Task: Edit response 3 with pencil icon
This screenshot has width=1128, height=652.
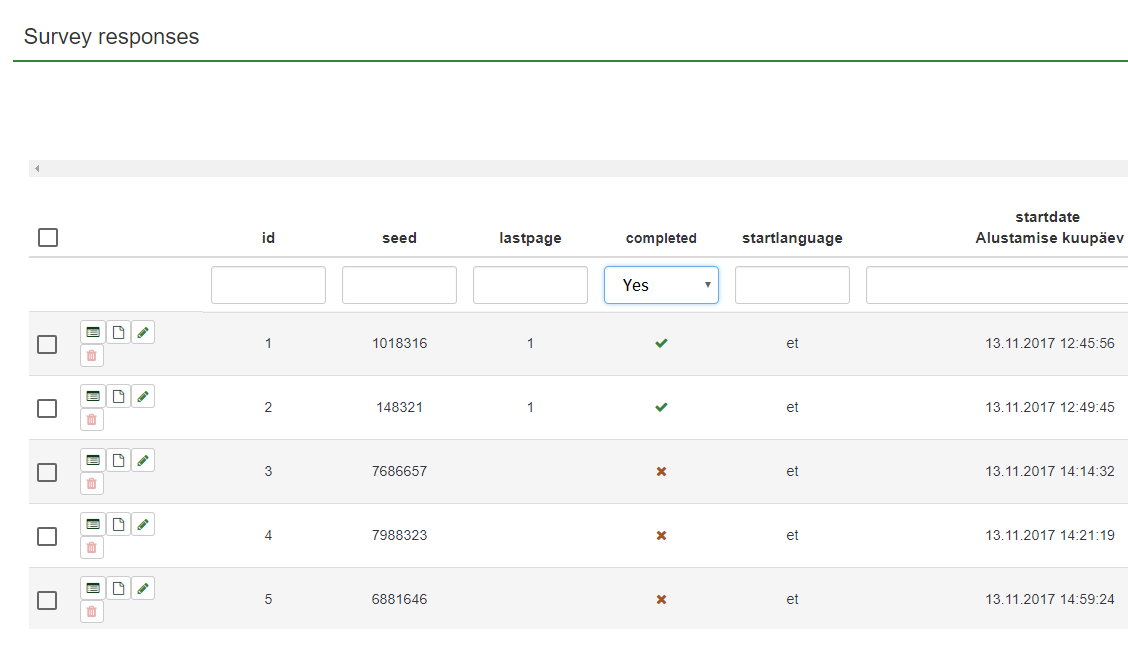Action: (x=143, y=461)
